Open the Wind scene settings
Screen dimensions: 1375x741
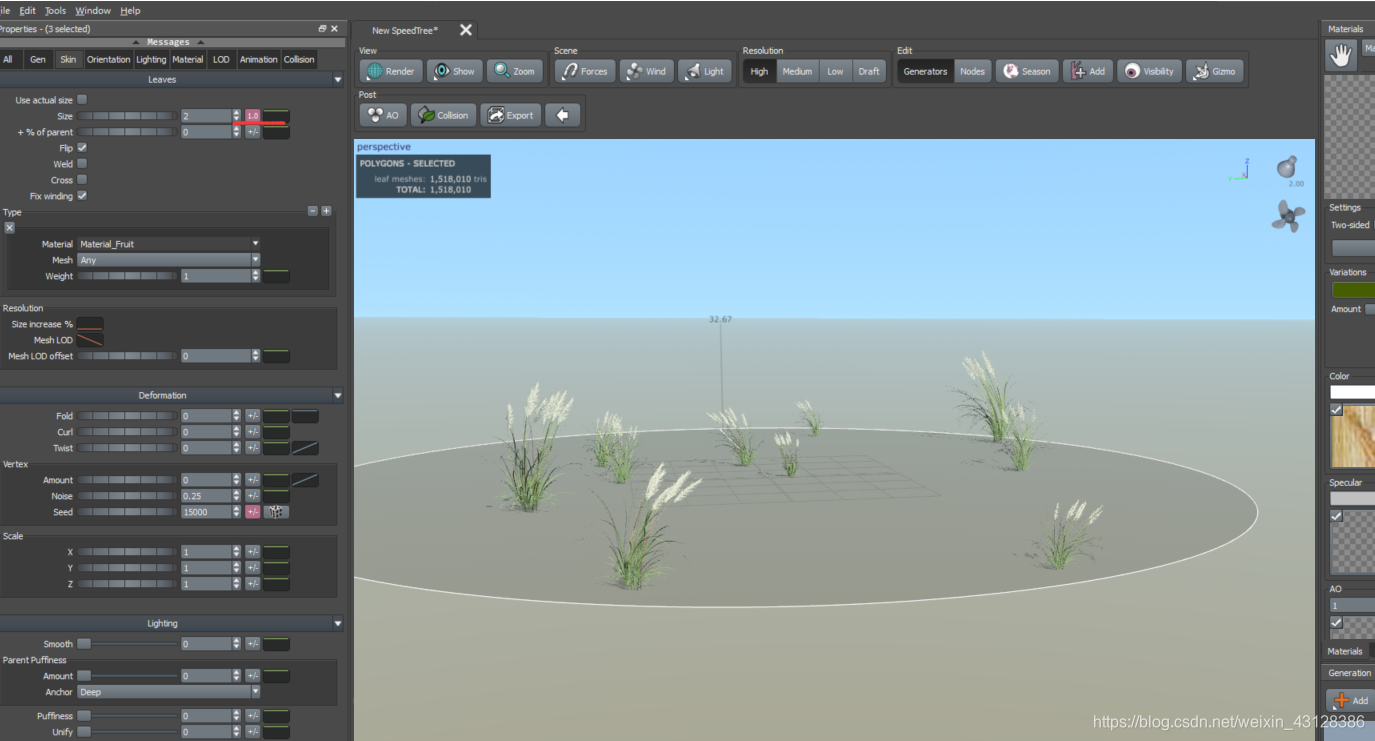click(x=646, y=71)
